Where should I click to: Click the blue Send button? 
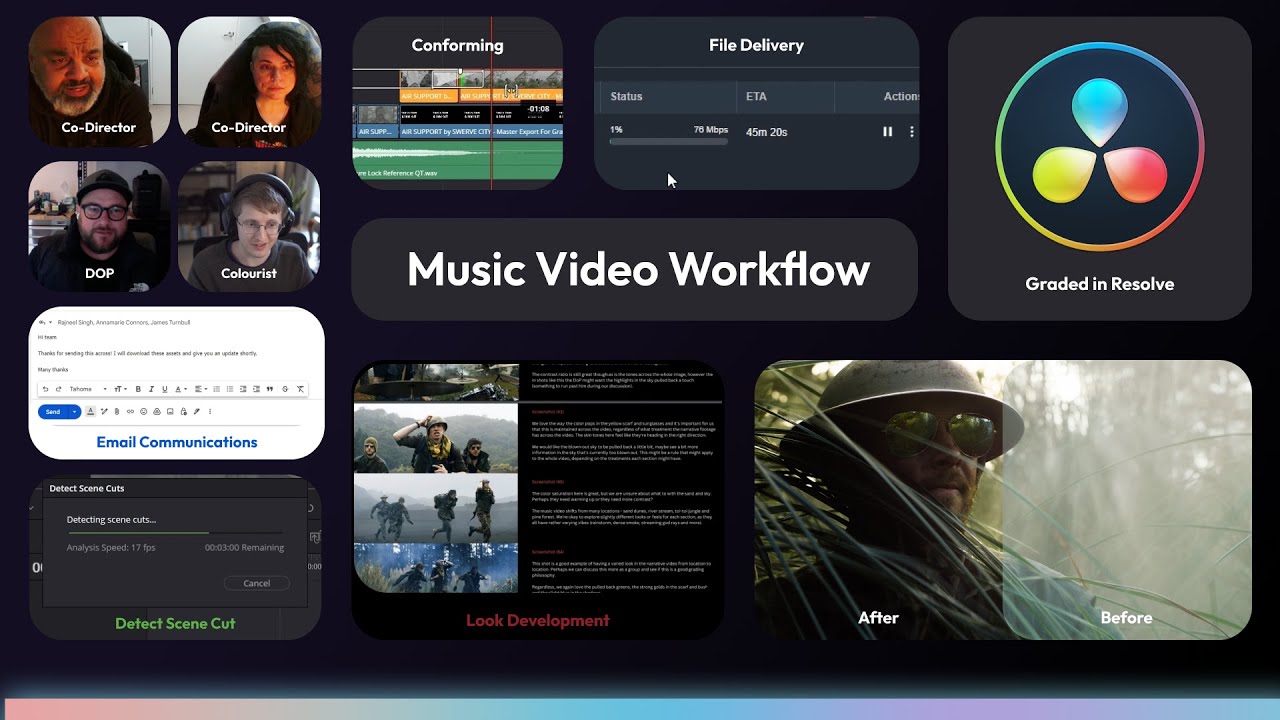pos(53,411)
